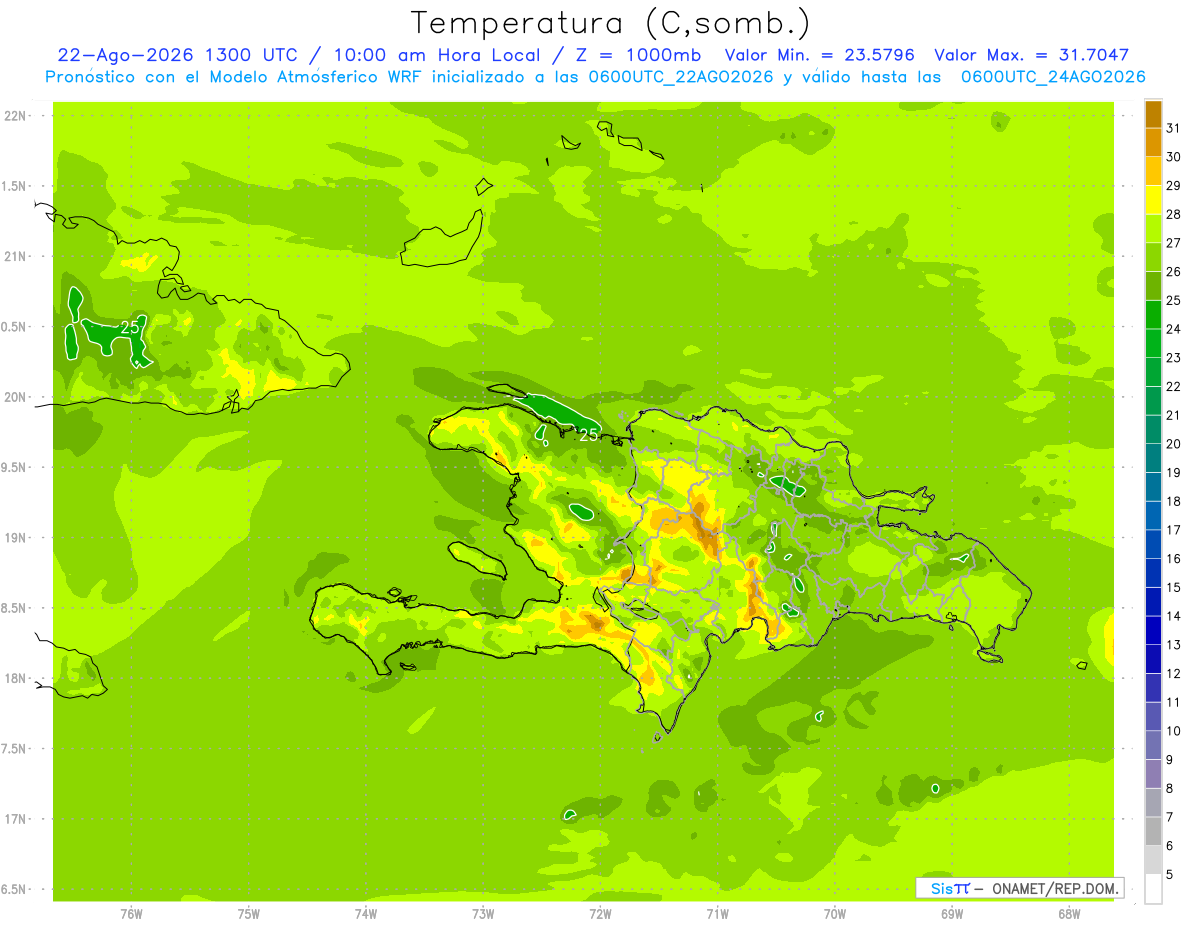The width and height of the screenshot is (1200, 927).
Task: Click the '72W' longitude label
Action: [x=600, y=913]
